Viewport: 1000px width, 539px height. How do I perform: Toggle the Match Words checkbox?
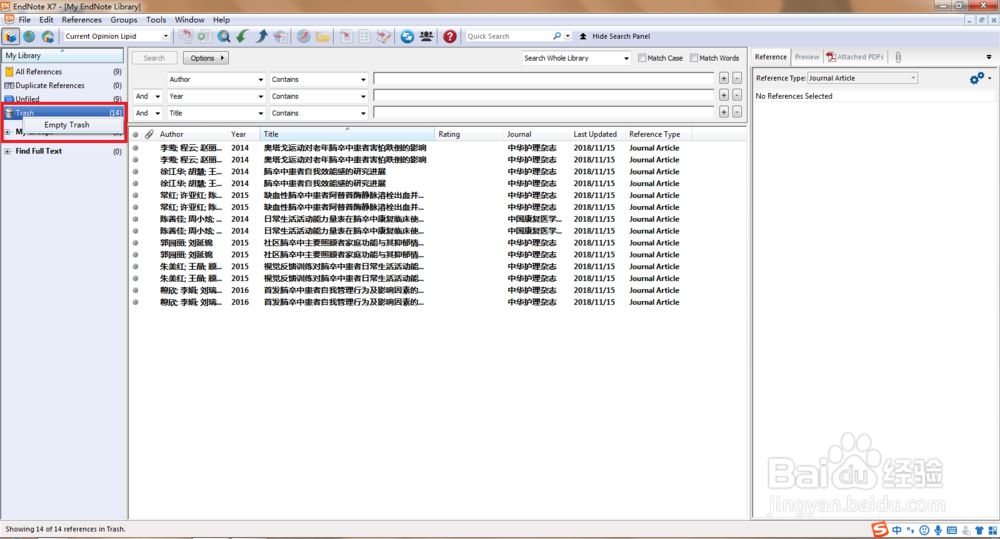(694, 57)
